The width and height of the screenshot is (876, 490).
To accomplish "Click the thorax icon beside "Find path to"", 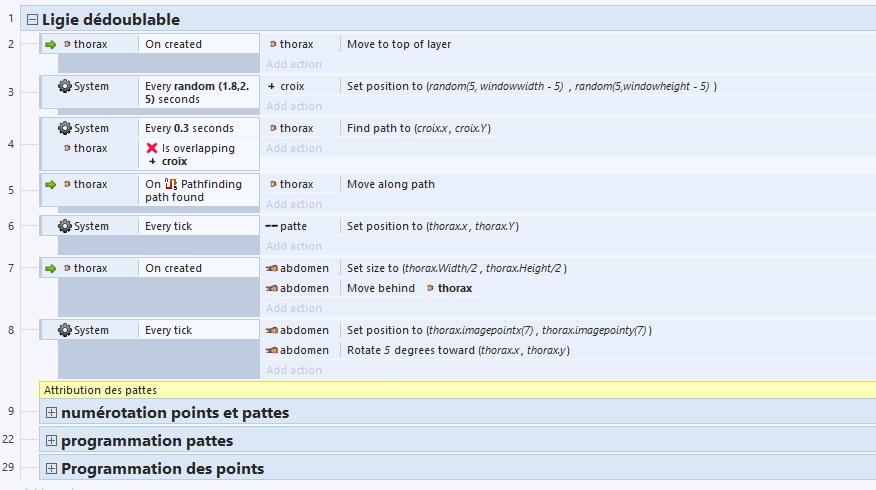I will tap(272, 128).
